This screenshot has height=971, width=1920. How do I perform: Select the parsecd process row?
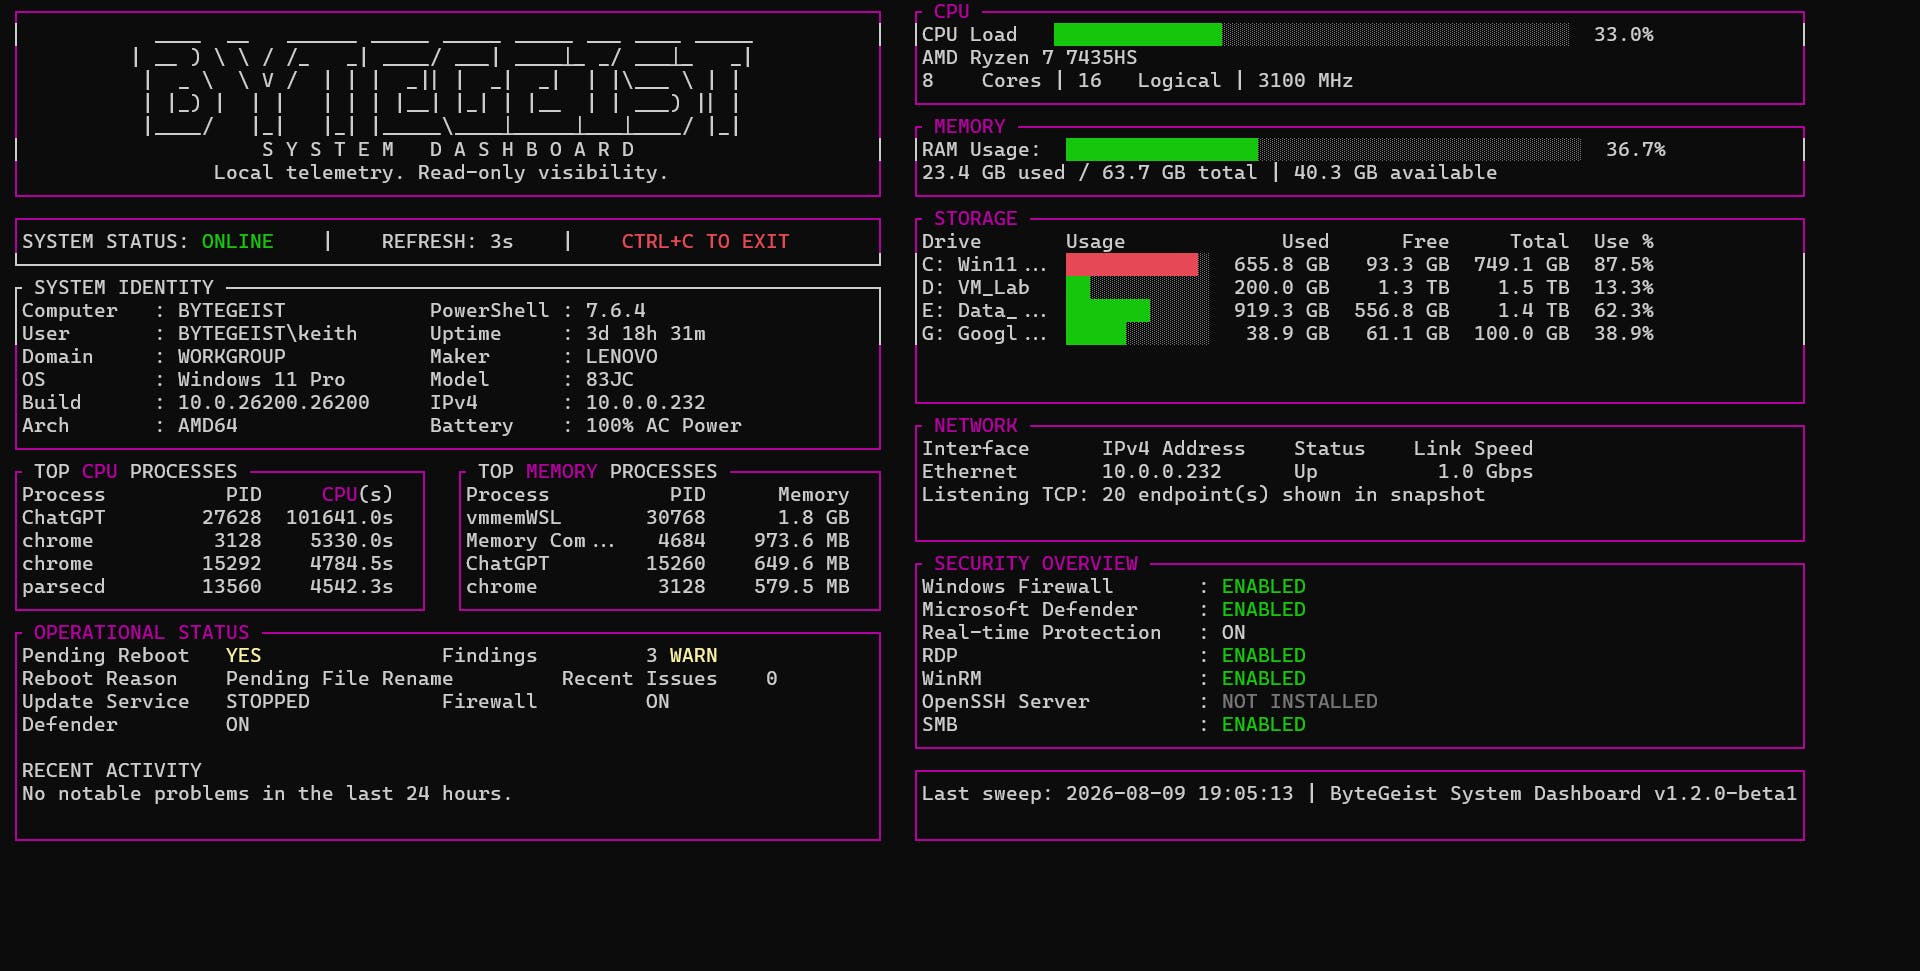click(x=208, y=586)
